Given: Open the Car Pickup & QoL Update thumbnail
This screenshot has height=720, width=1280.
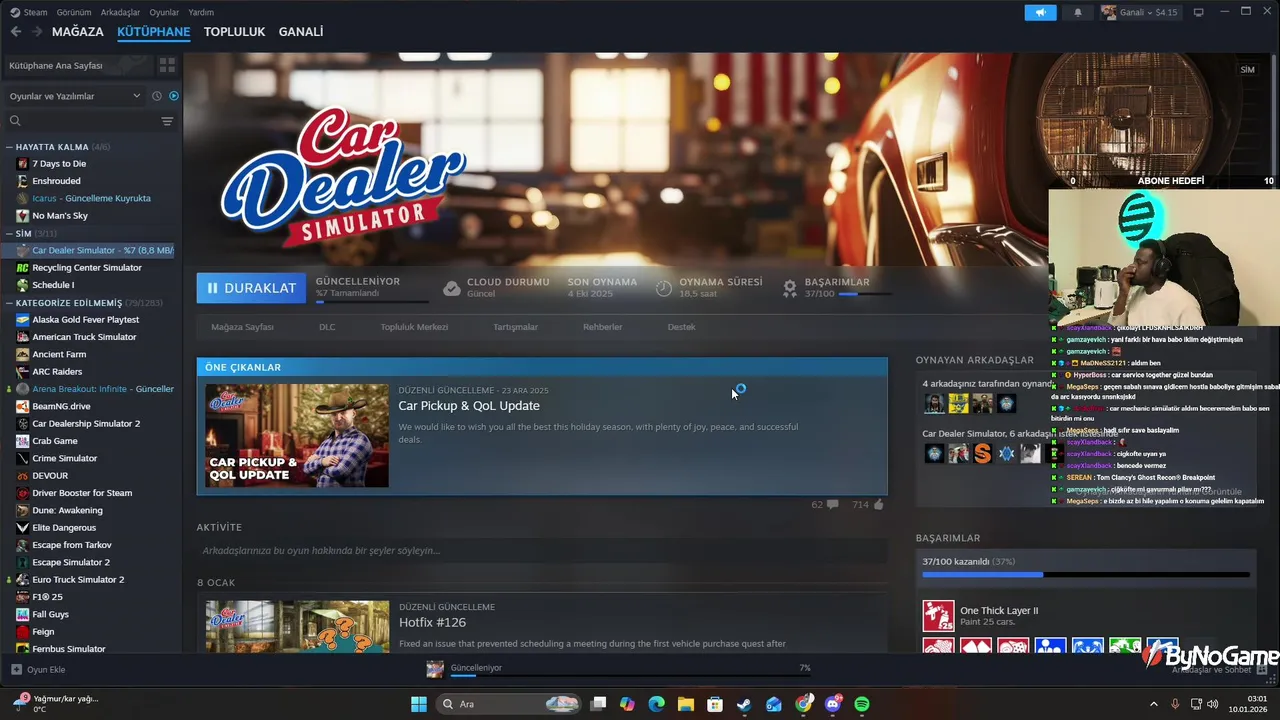Looking at the screenshot, I should click(297, 435).
